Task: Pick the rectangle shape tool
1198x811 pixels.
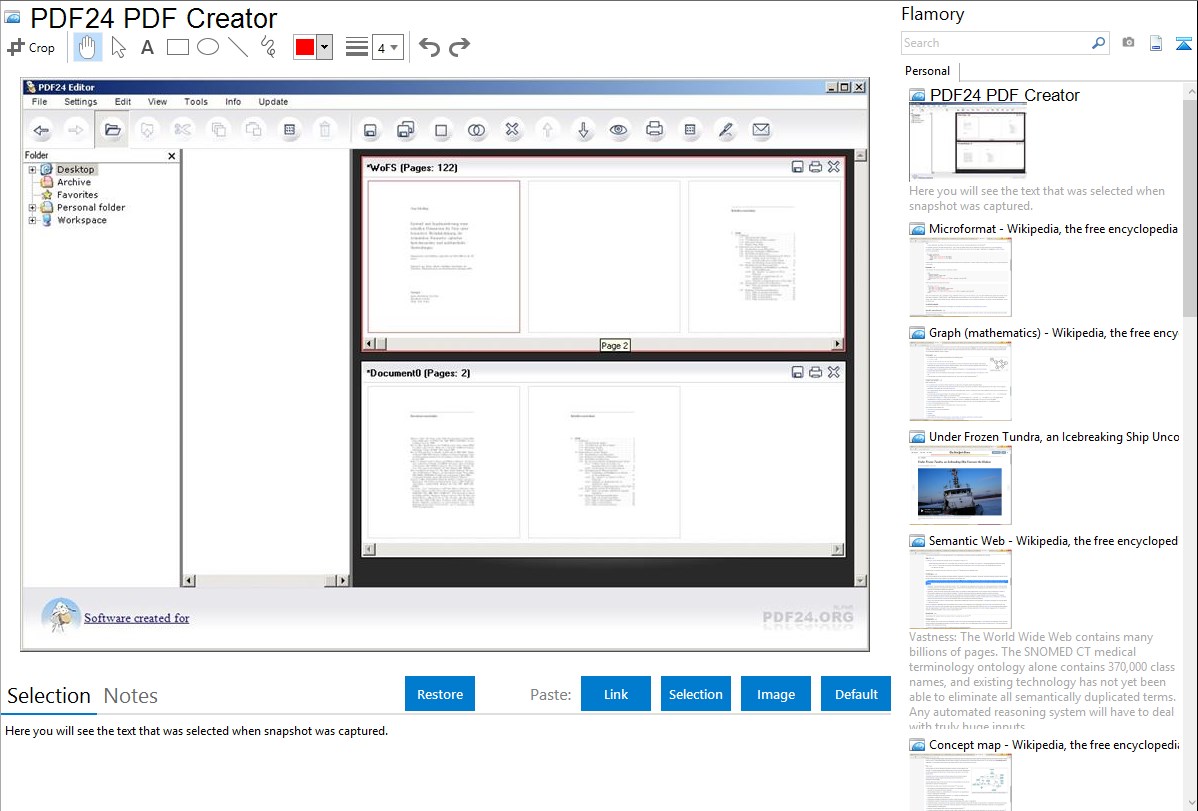Action: 177,47
